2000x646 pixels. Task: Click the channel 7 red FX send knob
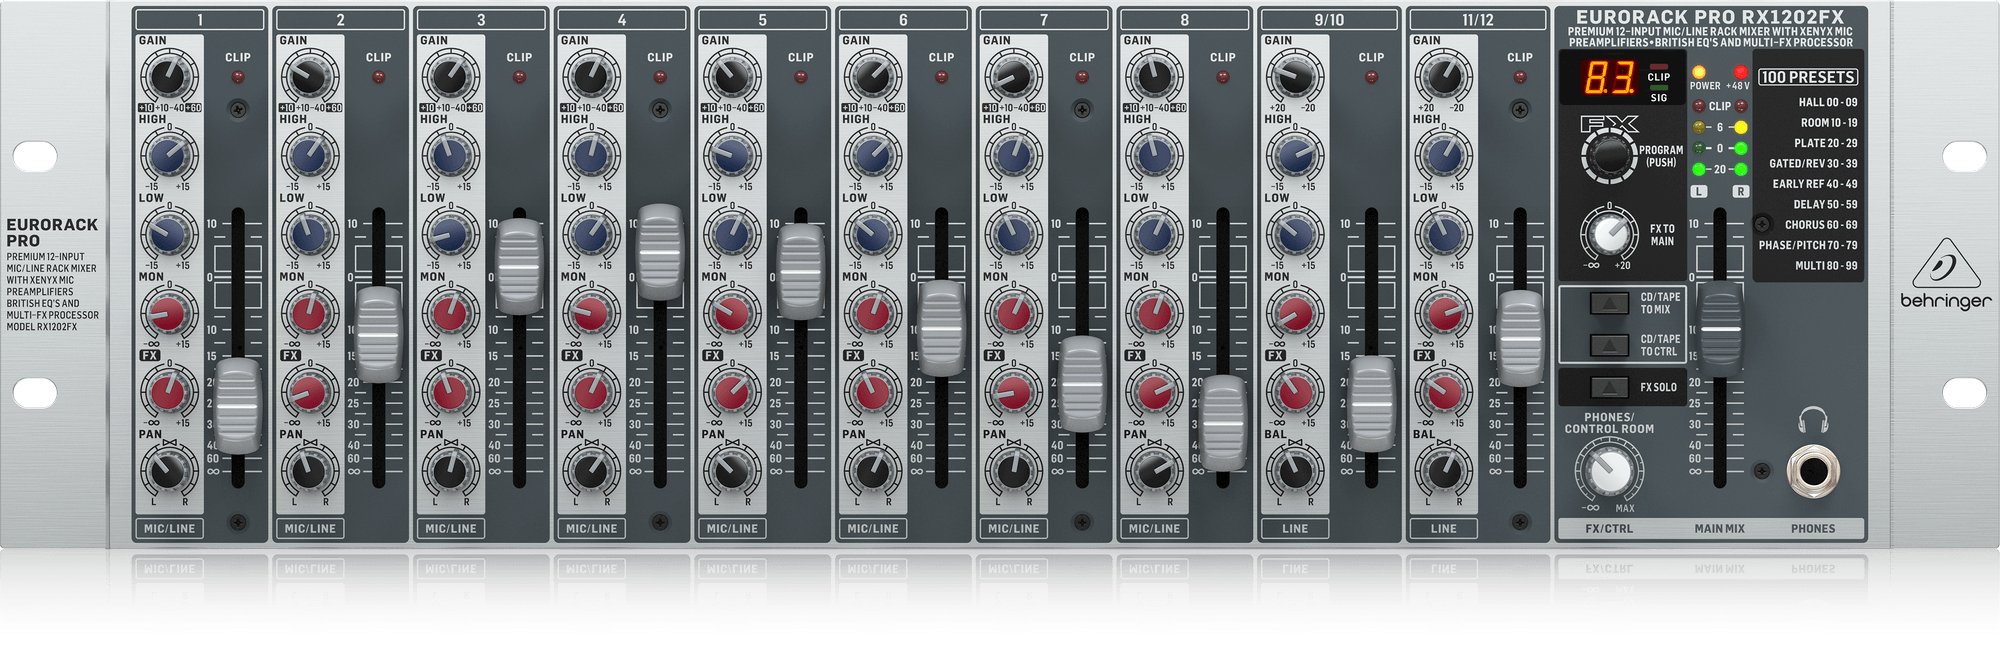tap(1013, 392)
